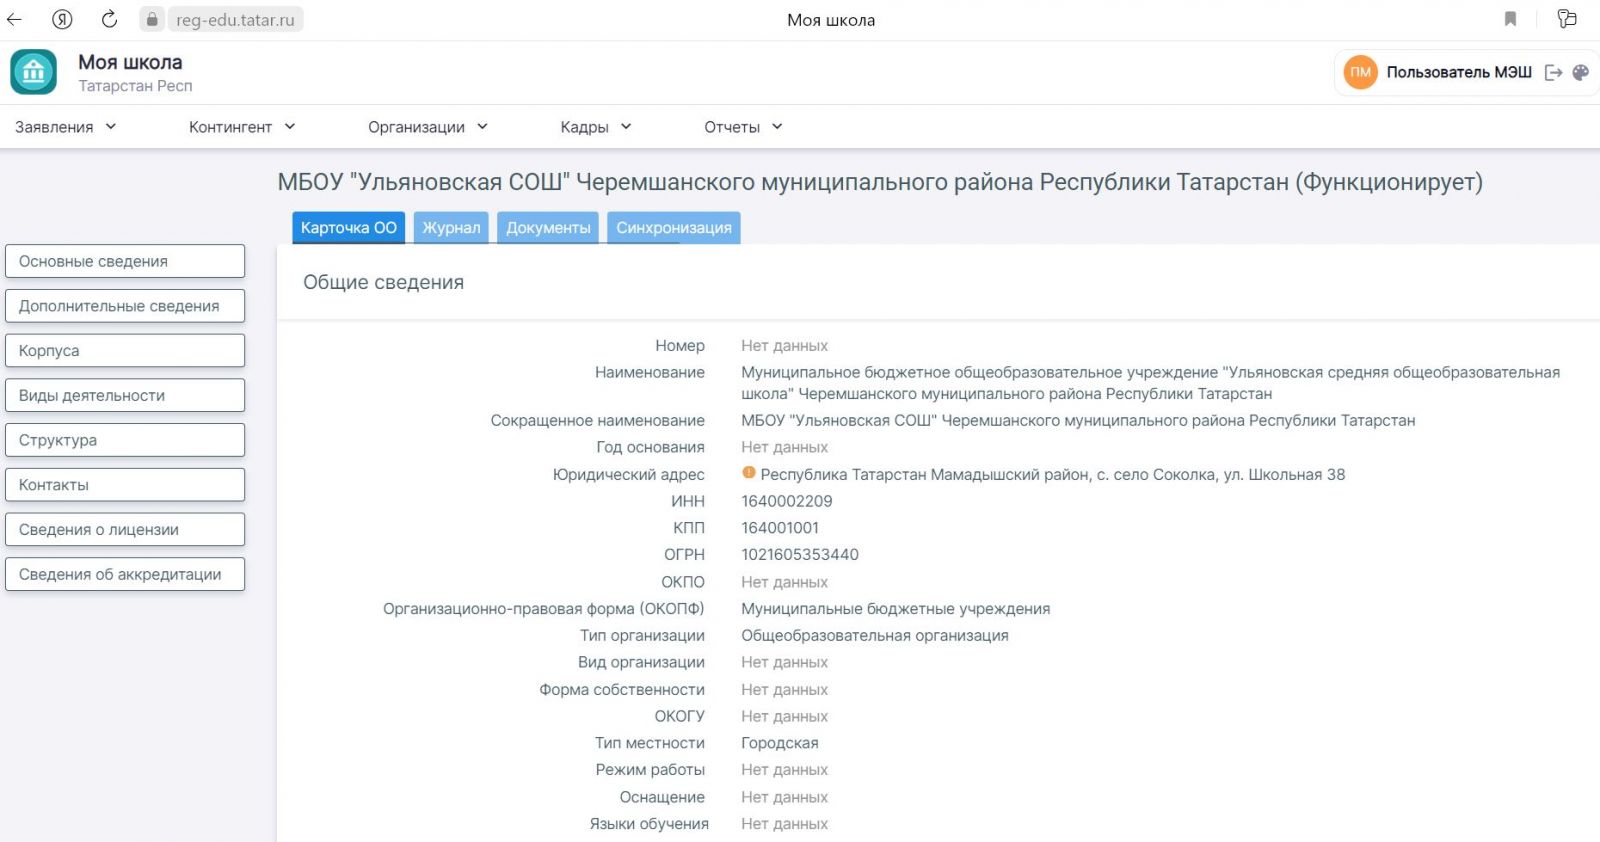The width and height of the screenshot is (1600, 842).
Task: Open the Организации dropdown menu
Action: 427,127
